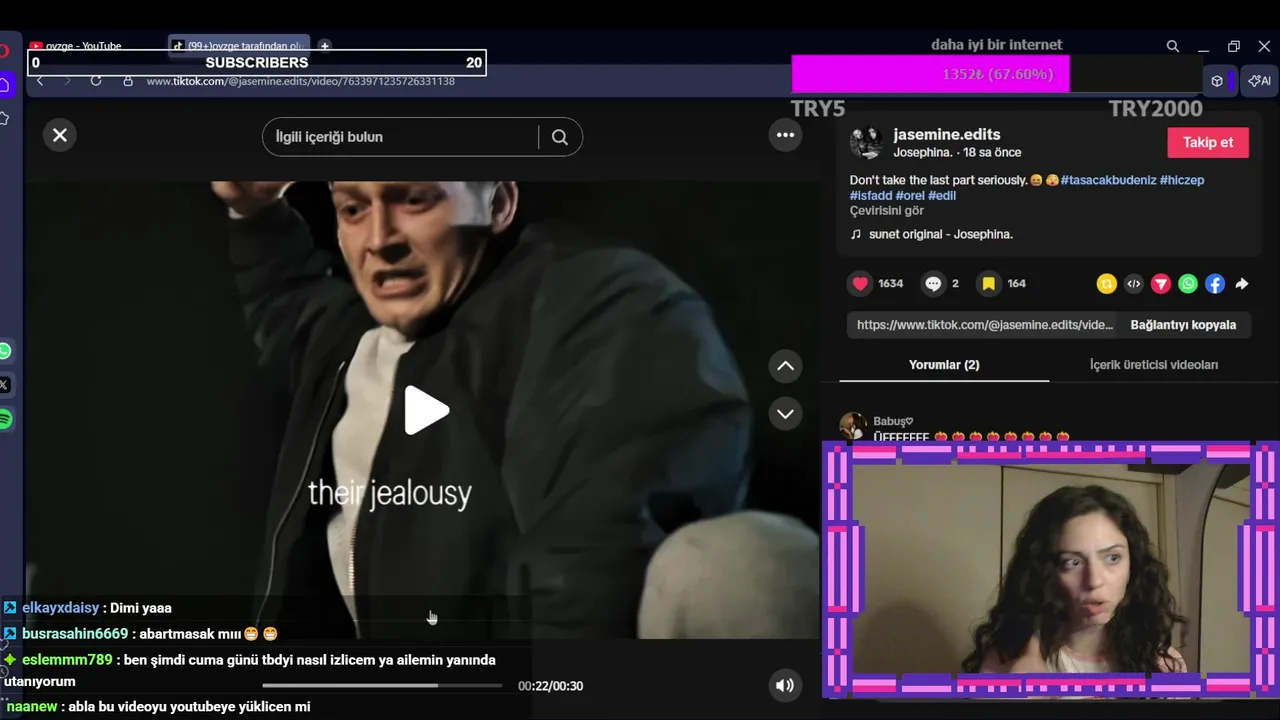Click the like count 1634
The image size is (1280, 720).
click(x=890, y=284)
